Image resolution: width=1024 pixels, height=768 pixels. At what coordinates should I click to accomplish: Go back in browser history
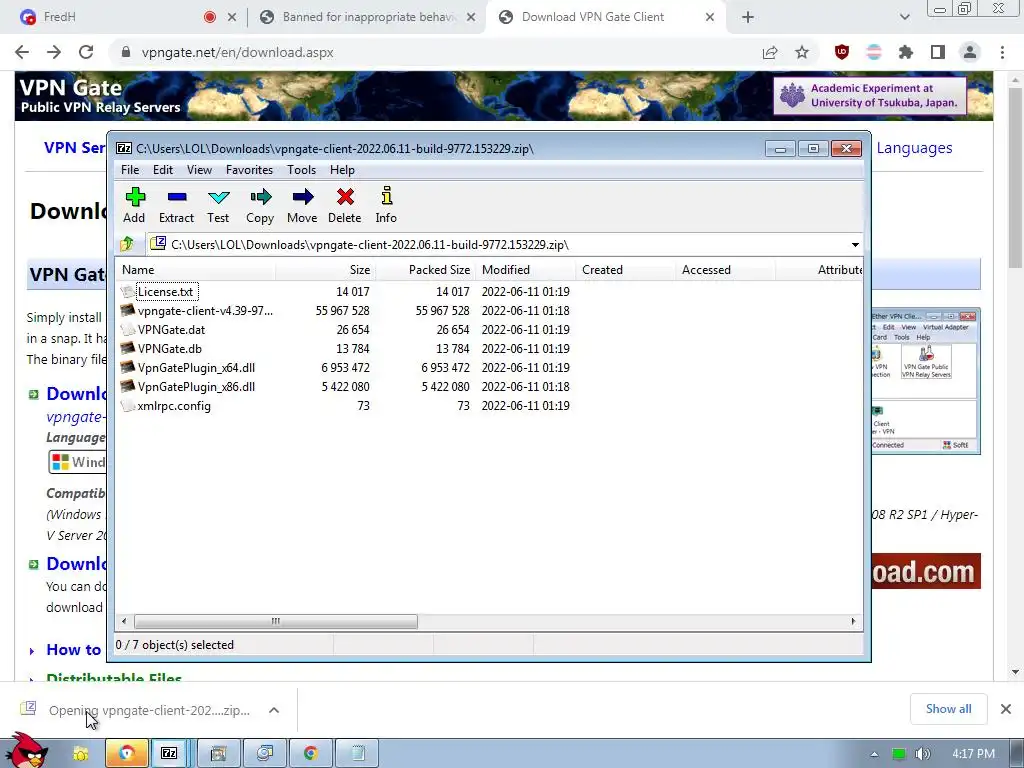[22, 52]
